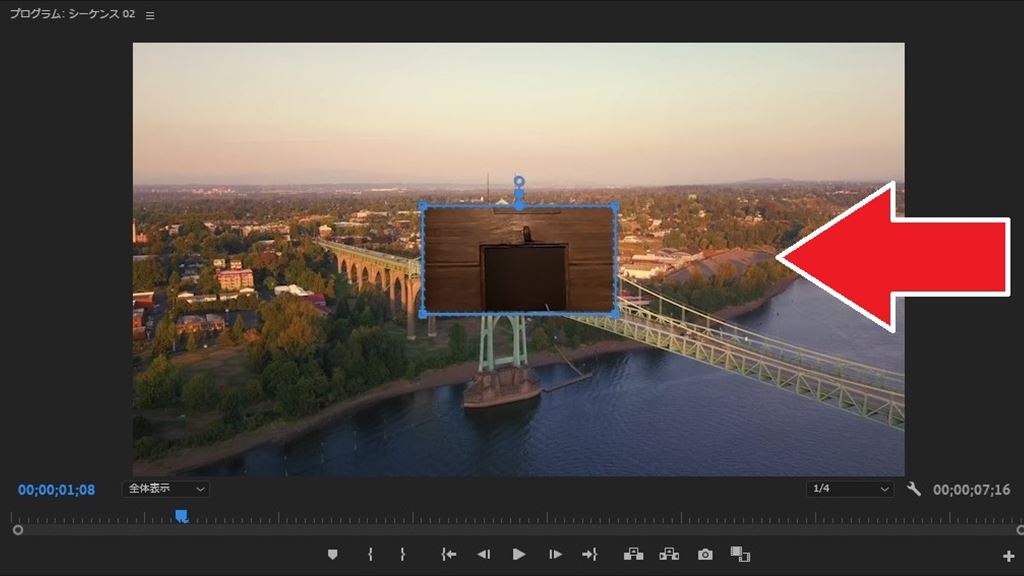The height and width of the screenshot is (576, 1024).
Task: Click the blue playhead on the time ruler
Action: (181, 516)
